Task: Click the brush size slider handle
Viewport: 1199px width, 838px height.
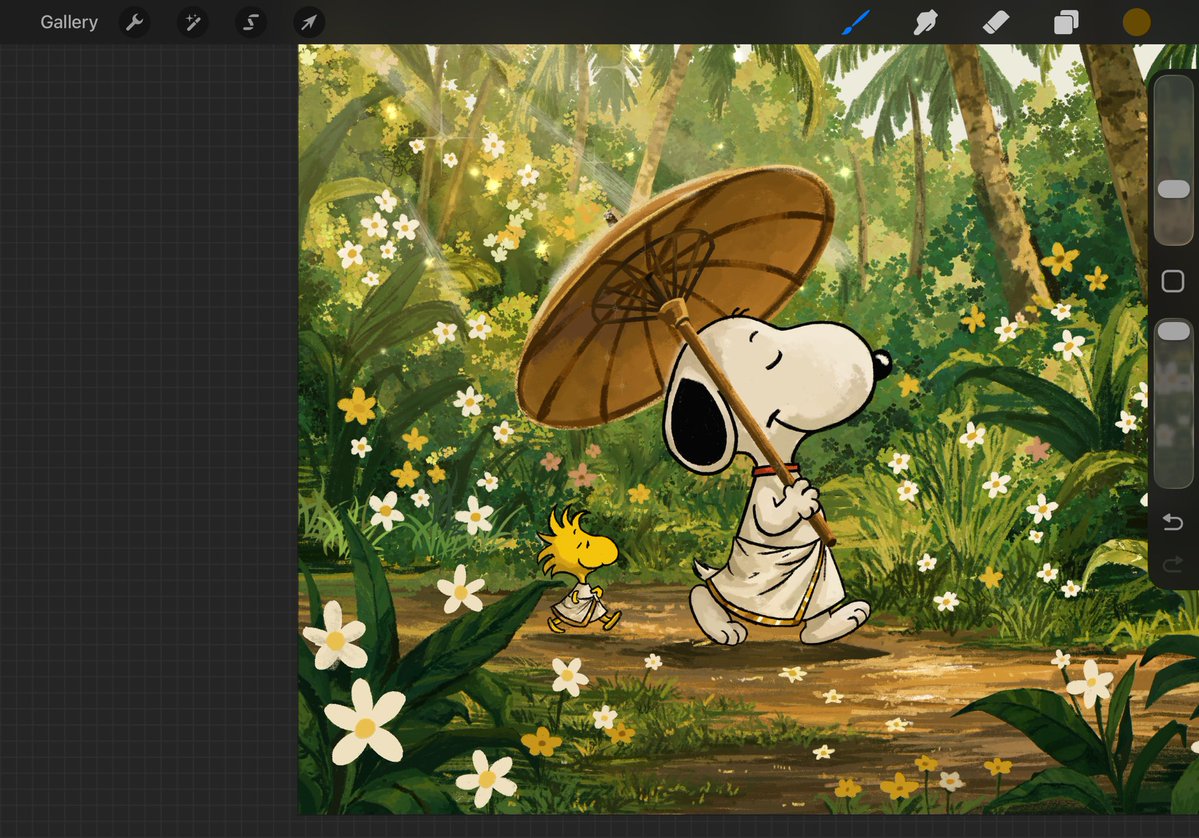Action: [x=1174, y=189]
